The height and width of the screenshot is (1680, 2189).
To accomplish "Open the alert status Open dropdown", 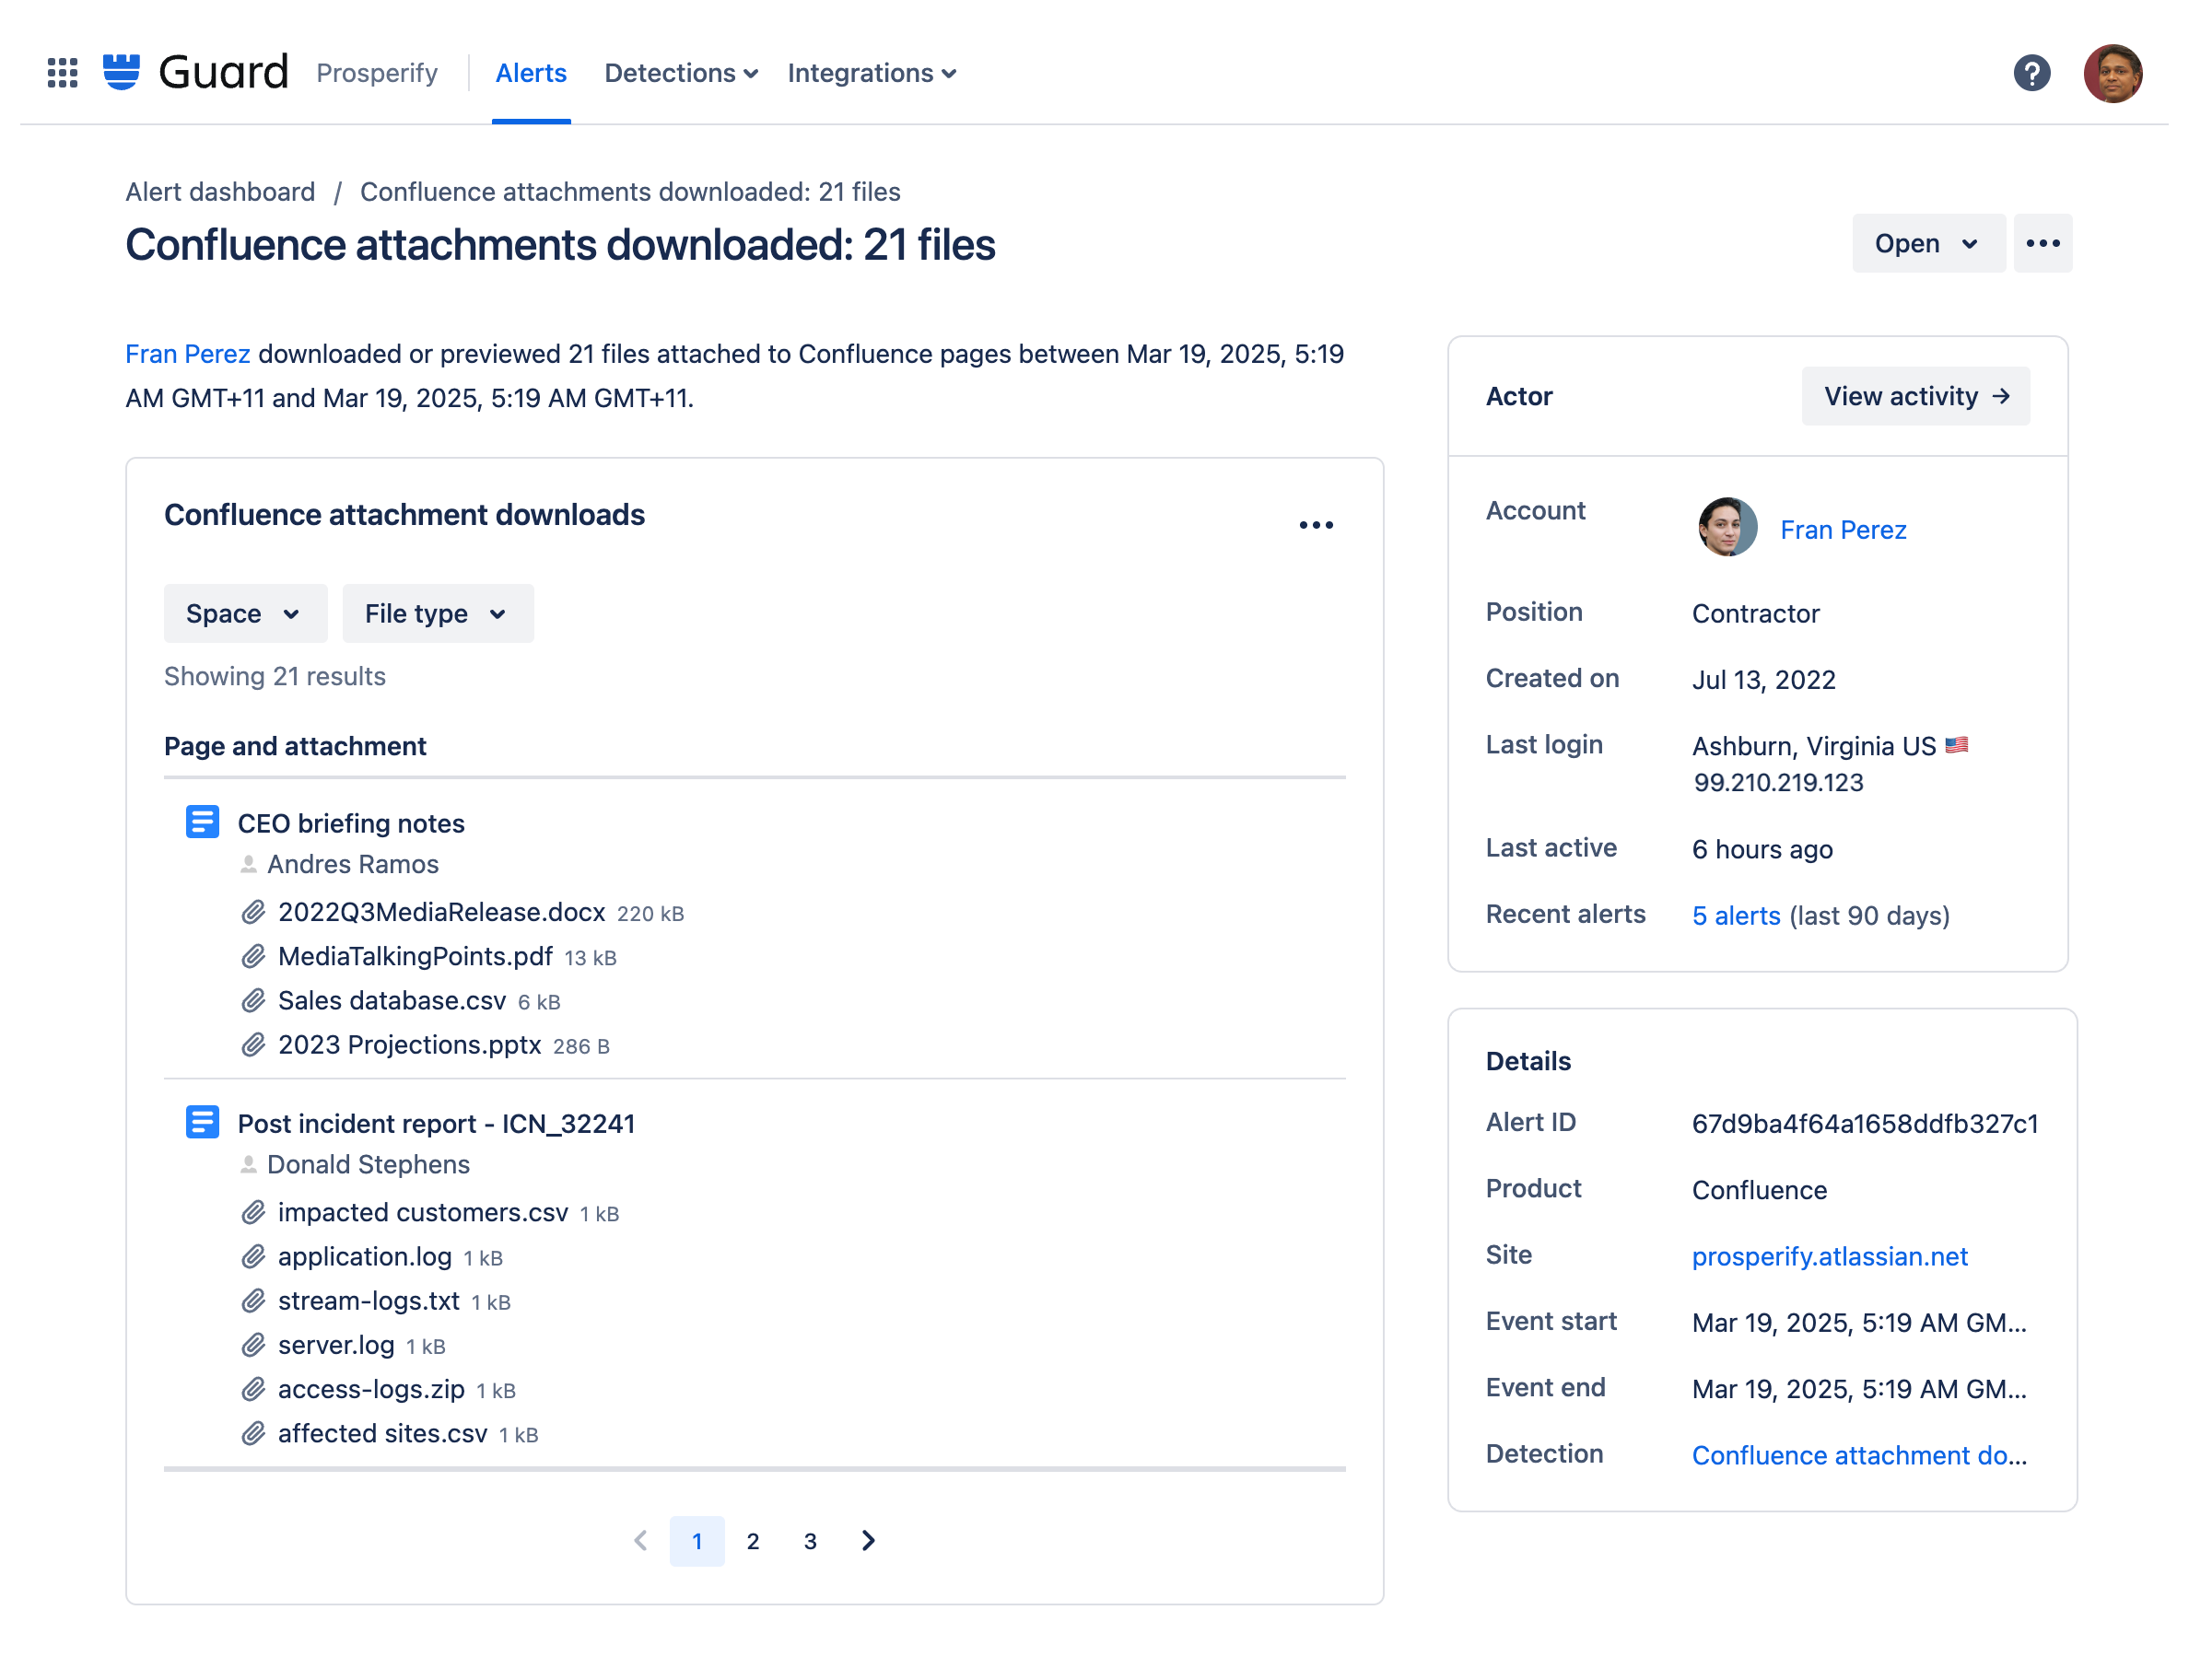I will point(1926,243).
